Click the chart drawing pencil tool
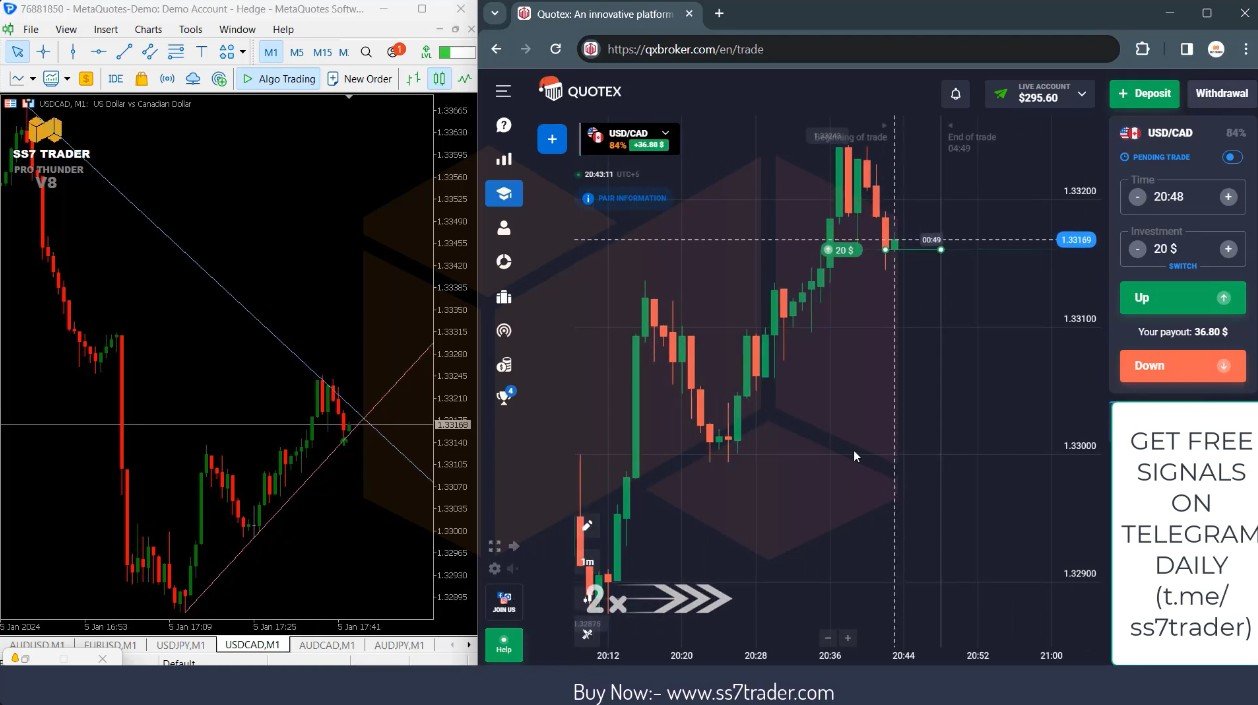This screenshot has width=1258, height=705. [586, 525]
